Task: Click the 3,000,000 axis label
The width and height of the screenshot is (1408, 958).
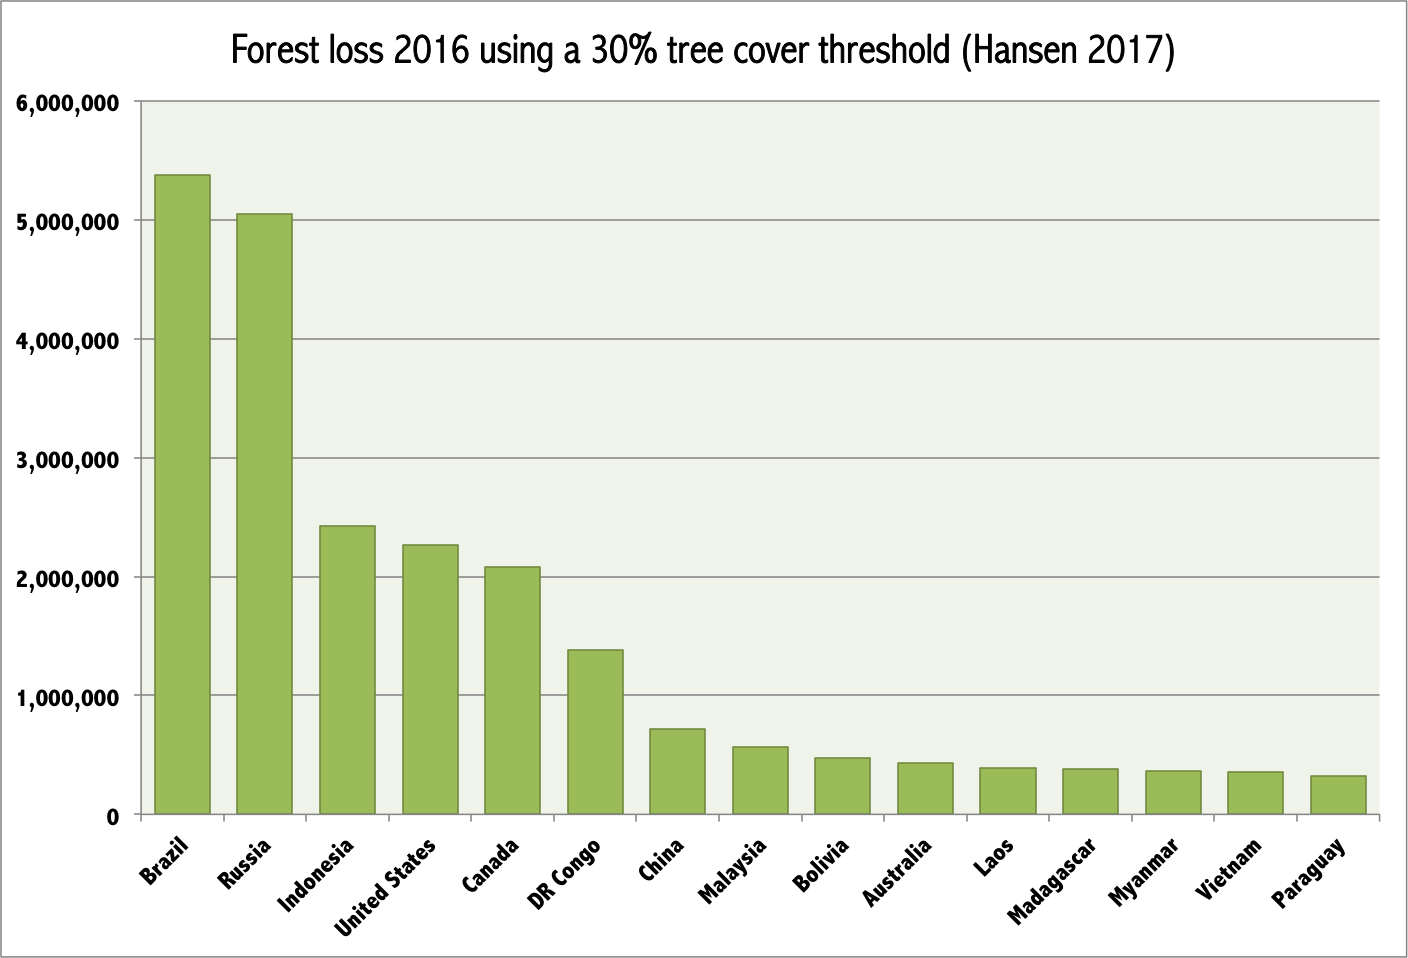Action: click(x=67, y=460)
